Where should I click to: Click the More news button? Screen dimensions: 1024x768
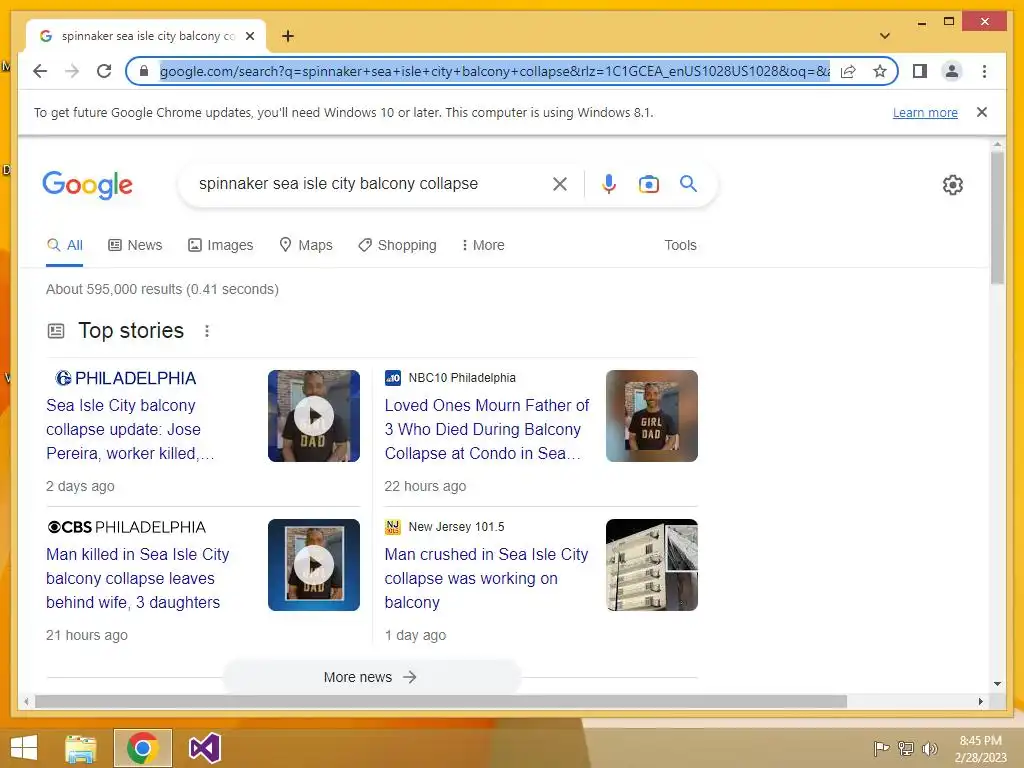pyautogui.click(x=371, y=677)
